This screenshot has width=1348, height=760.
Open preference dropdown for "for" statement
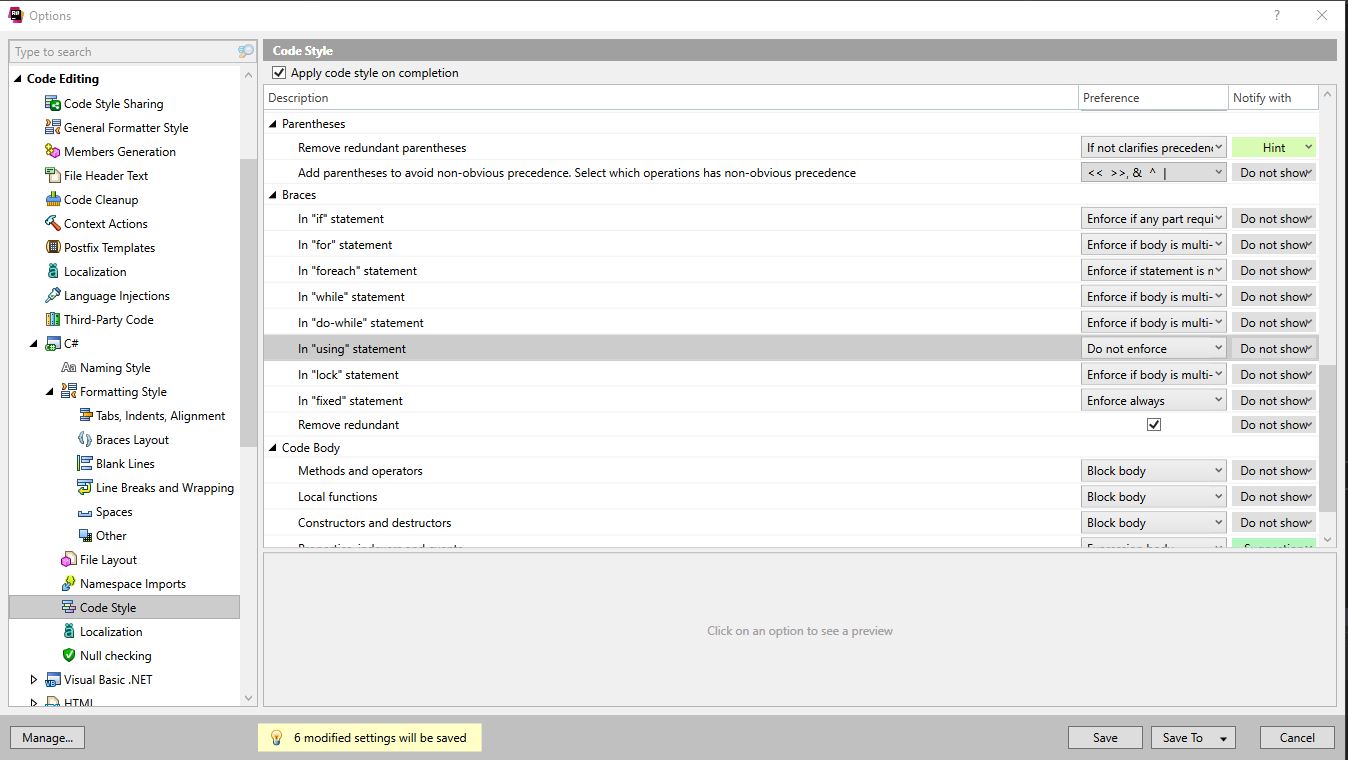pyautogui.click(x=1154, y=244)
